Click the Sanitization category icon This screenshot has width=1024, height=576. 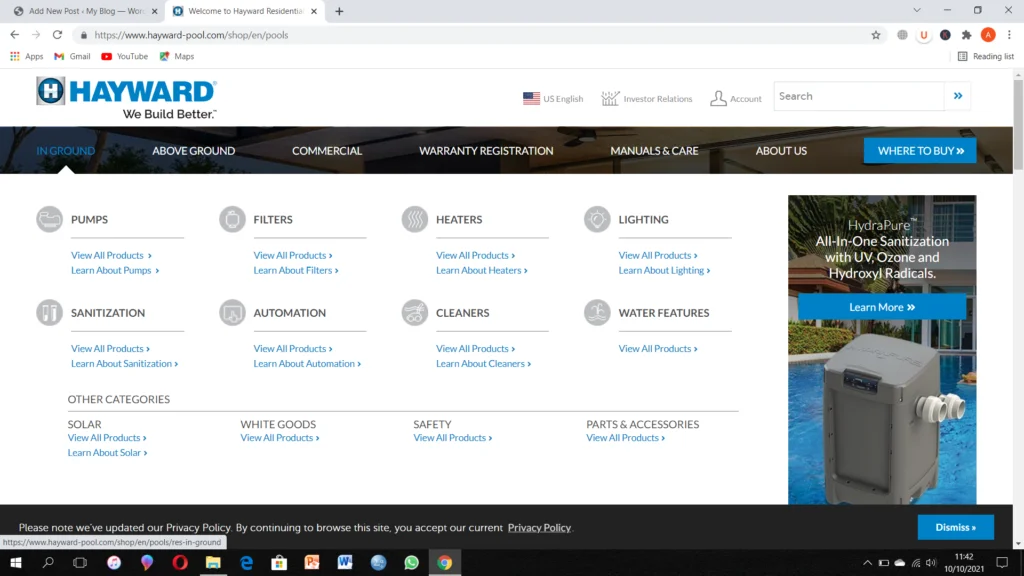(49, 313)
